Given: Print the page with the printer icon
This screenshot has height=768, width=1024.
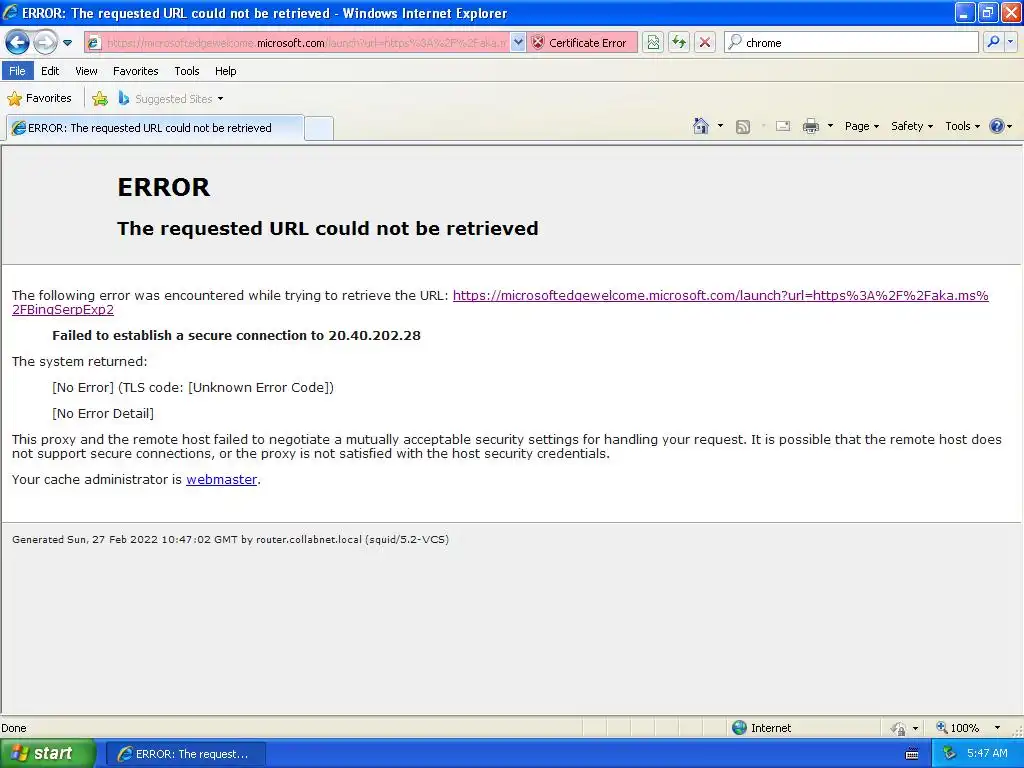Looking at the screenshot, I should click(810, 126).
